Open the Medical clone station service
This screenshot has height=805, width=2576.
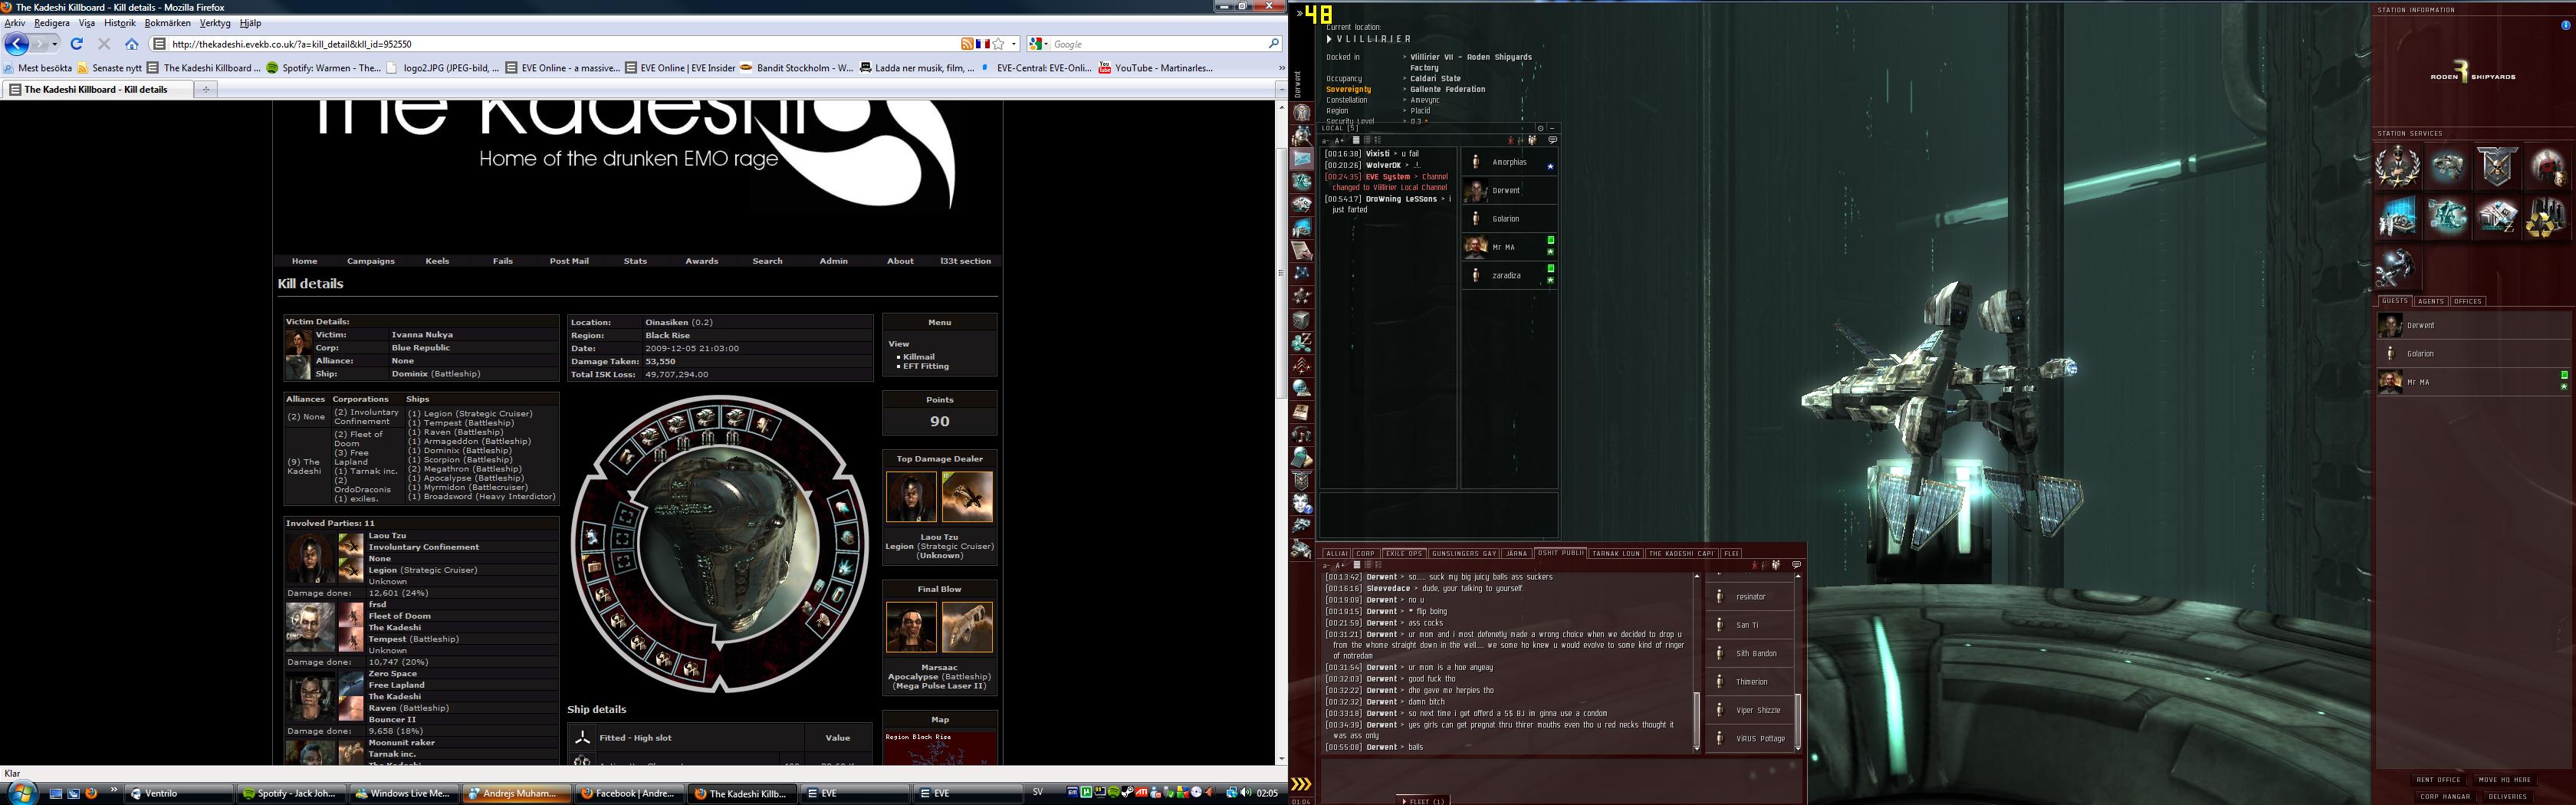point(2547,167)
